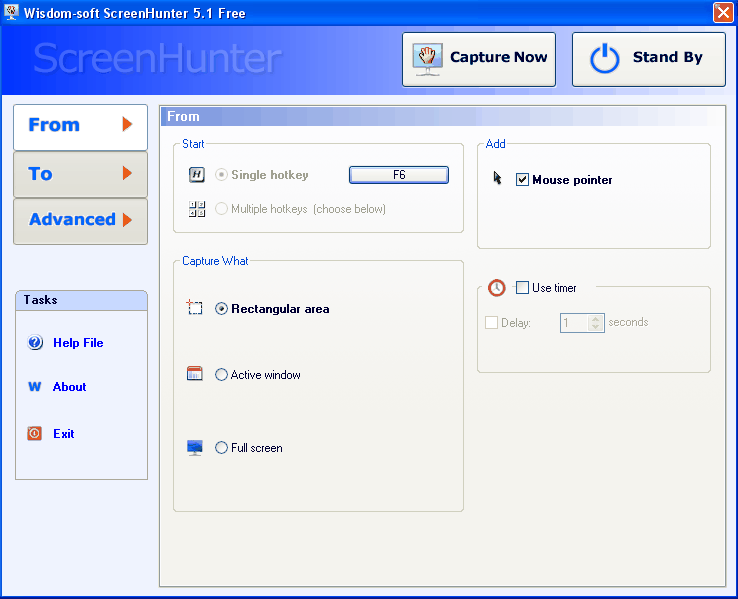This screenshot has width=738, height=599.
Task: Expand the Advanced tab arrow
Action: point(127,220)
